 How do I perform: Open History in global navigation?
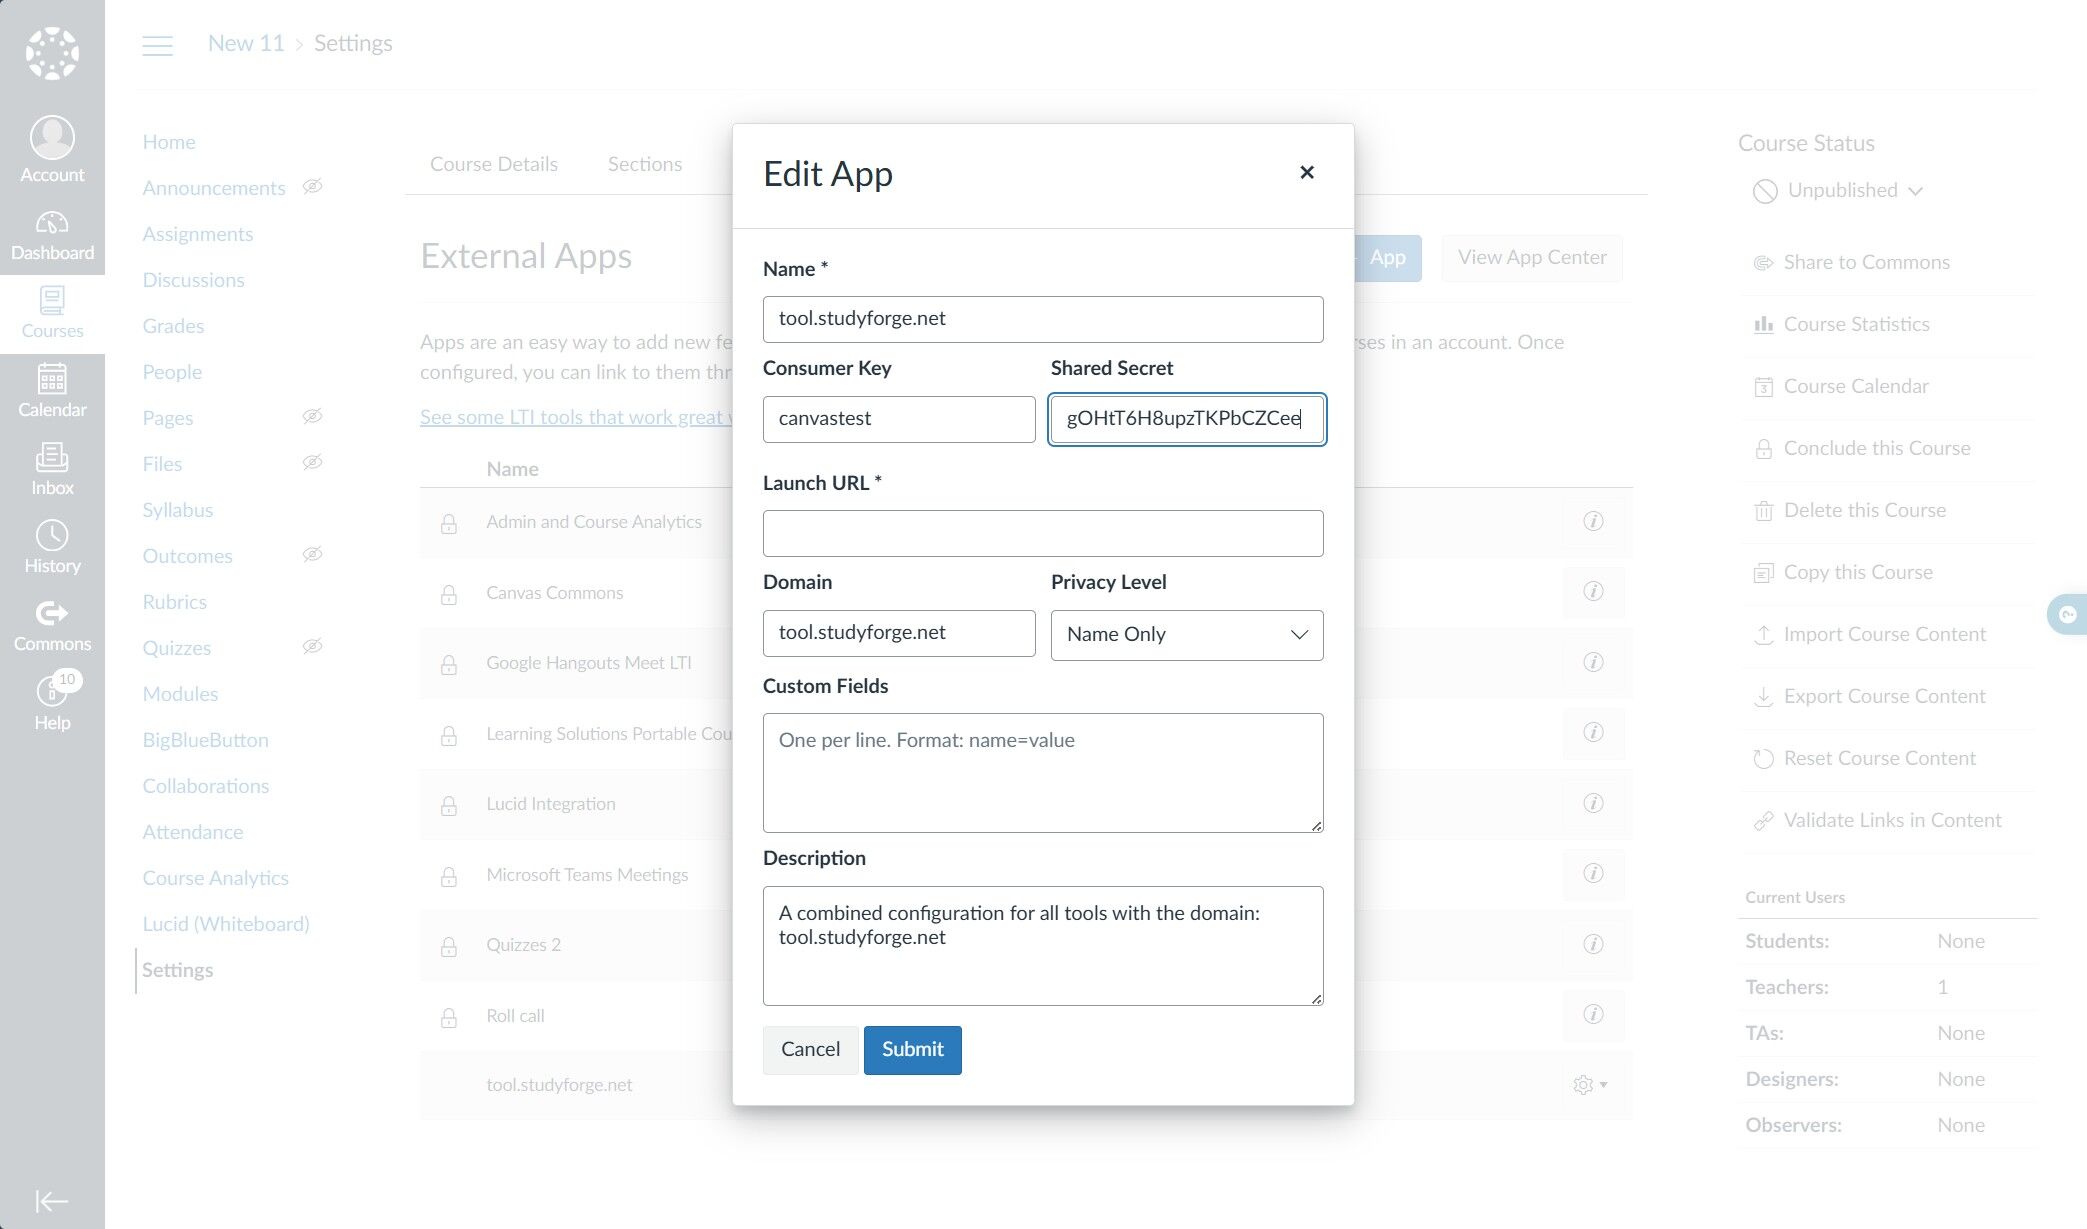pyautogui.click(x=52, y=548)
